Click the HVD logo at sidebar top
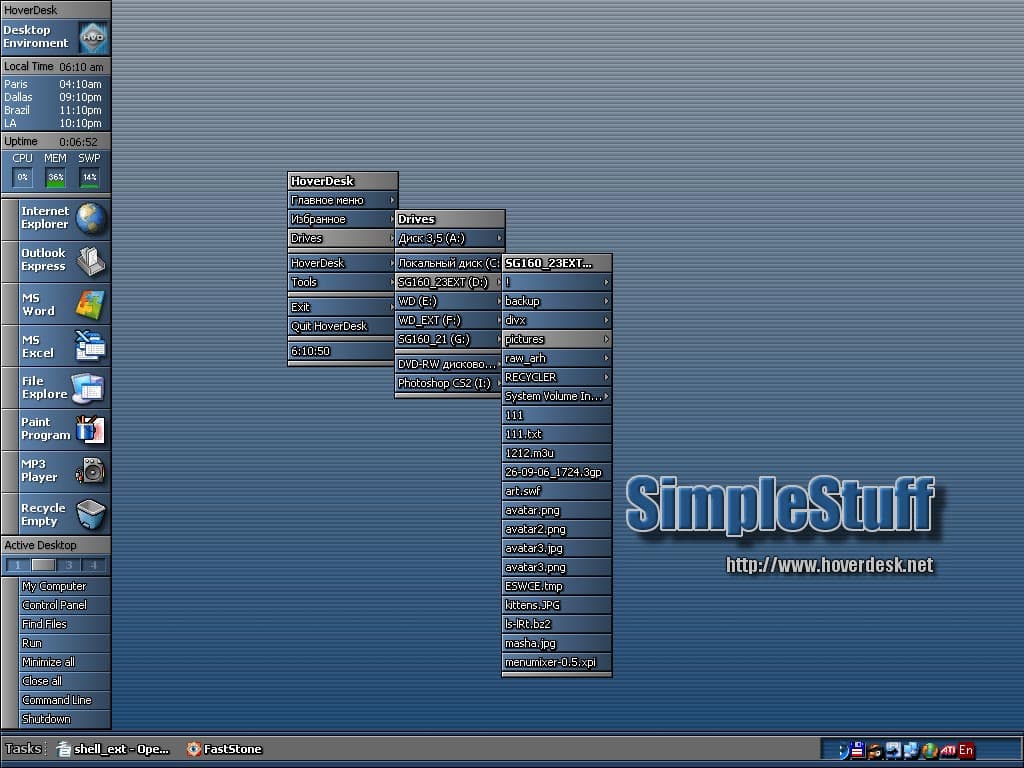Image resolution: width=1024 pixels, height=768 pixels. pyautogui.click(x=92, y=37)
